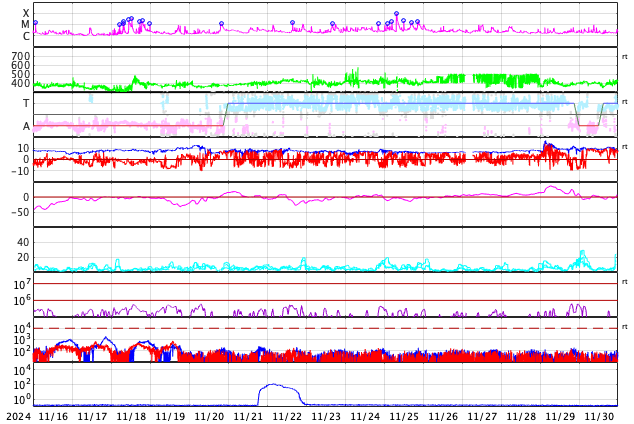Select the 400 tick label
634x424 pixels.
click(x=21, y=83)
